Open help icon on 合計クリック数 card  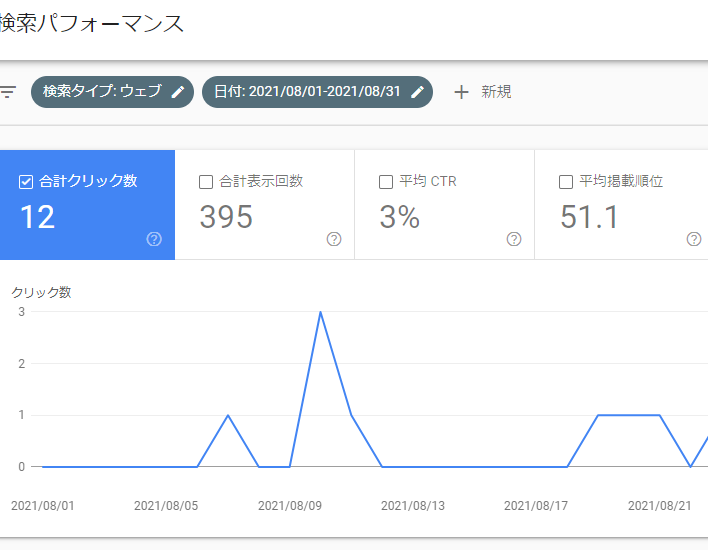[x=154, y=239]
